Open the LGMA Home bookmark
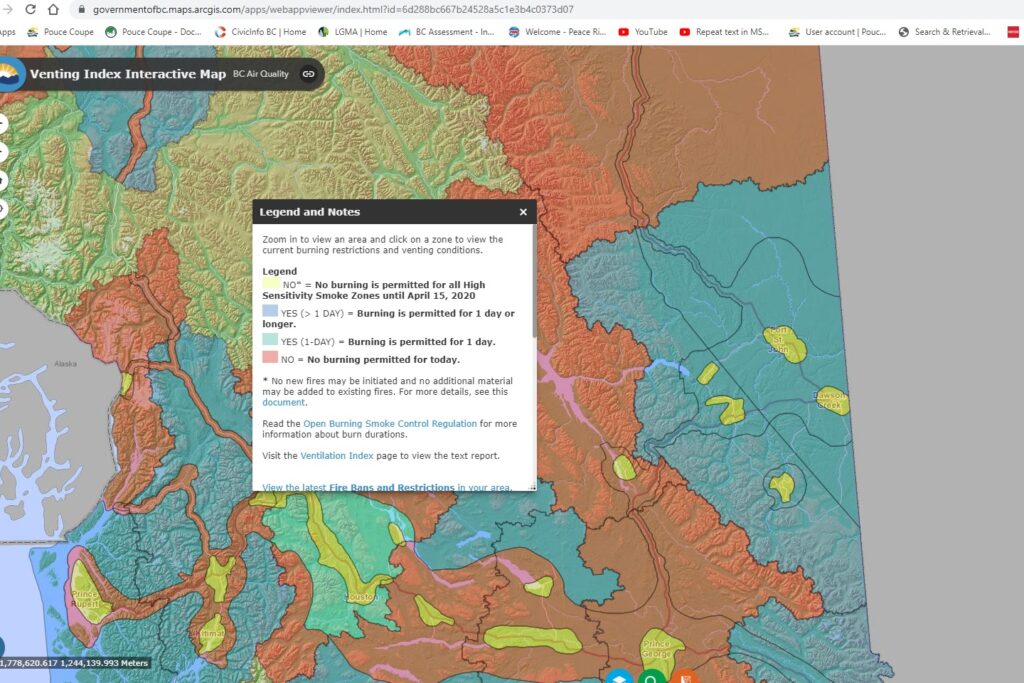Viewport: 1024px width, 683px height. (x=353, y=31)
